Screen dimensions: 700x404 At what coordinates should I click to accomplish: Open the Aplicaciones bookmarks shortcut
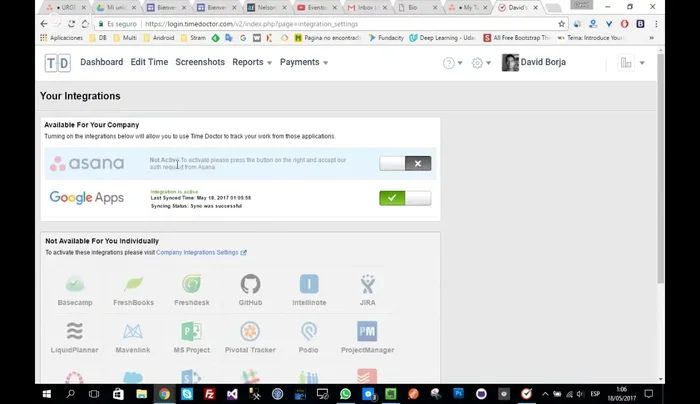[x=62, y=38]
